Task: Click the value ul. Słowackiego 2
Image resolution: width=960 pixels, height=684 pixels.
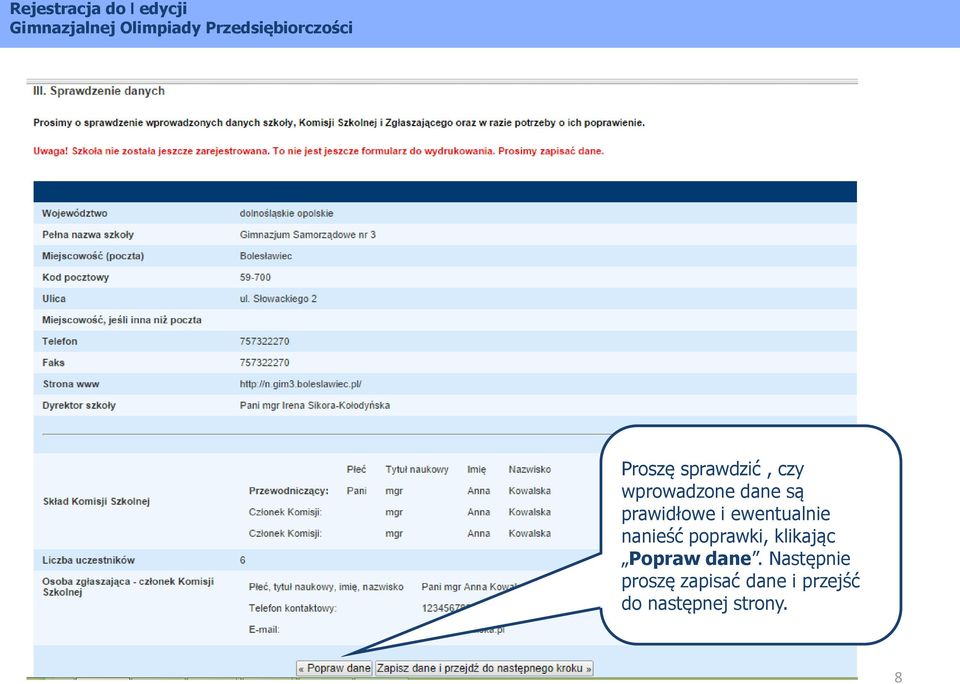Action: pos(278,299)
